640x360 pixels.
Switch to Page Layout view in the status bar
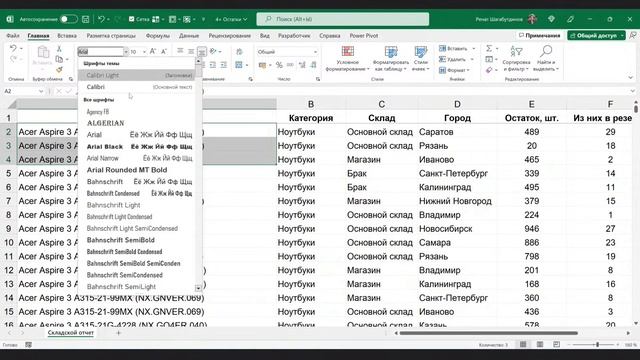[x=540, y=345]
